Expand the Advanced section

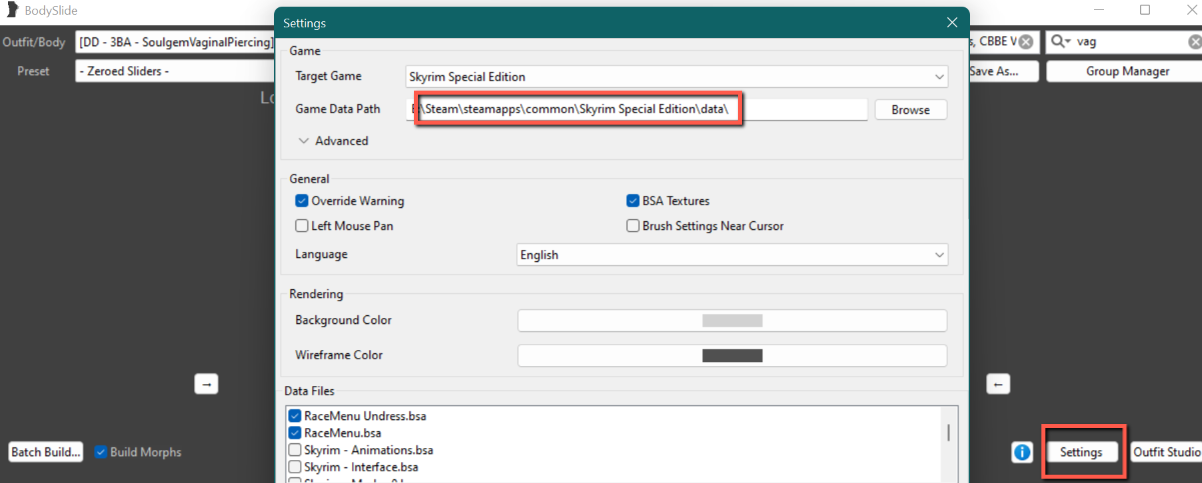tap(333, 141)
